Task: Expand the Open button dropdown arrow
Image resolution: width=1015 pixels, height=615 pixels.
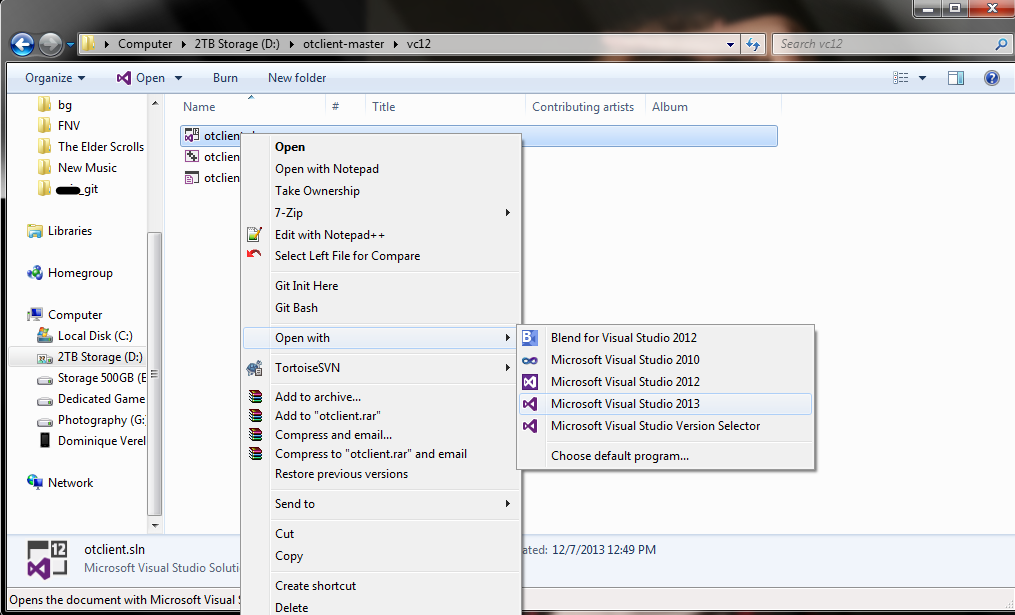Action: pyautogui.click(x=179, y=78)
